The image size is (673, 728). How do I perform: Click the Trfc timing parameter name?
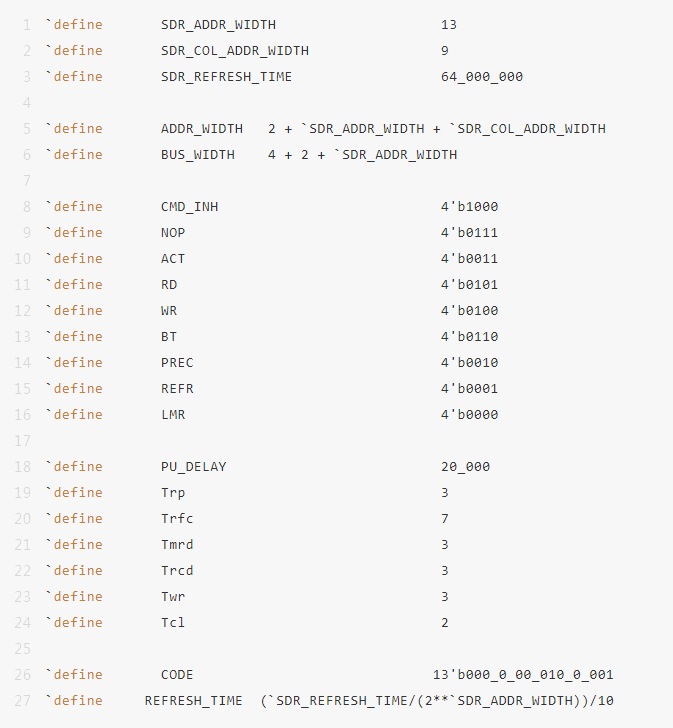177,519
